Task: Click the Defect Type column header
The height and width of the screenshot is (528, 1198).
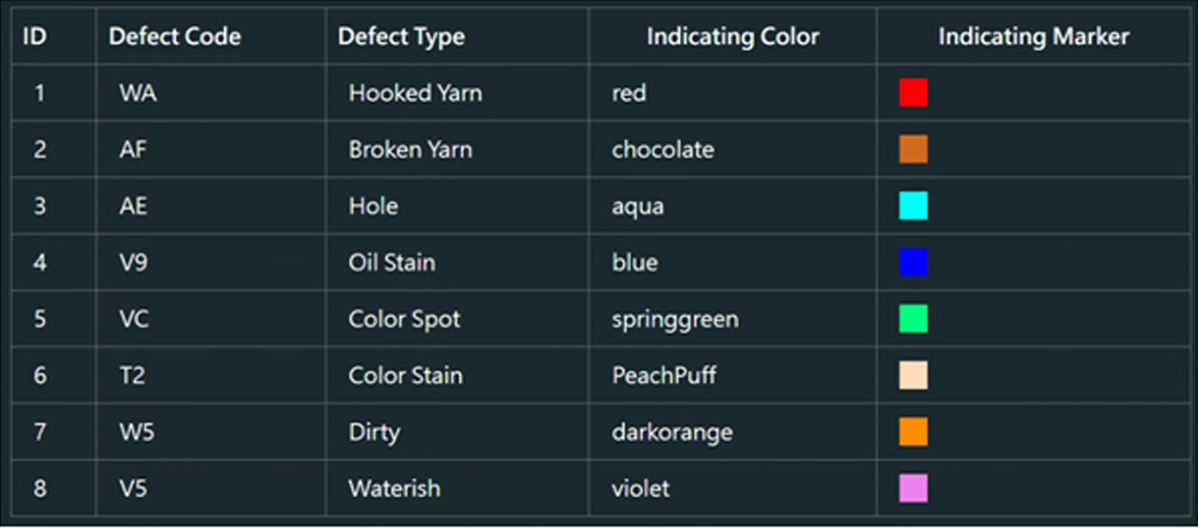Action: (x=401, y=37)
